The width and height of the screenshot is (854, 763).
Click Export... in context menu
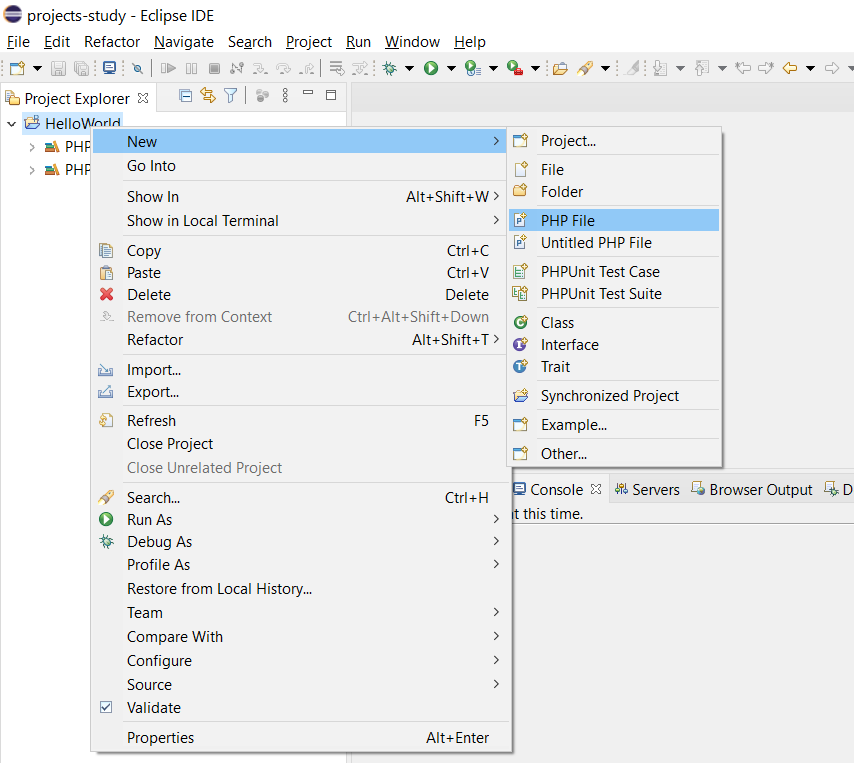(x=301, y=392)
